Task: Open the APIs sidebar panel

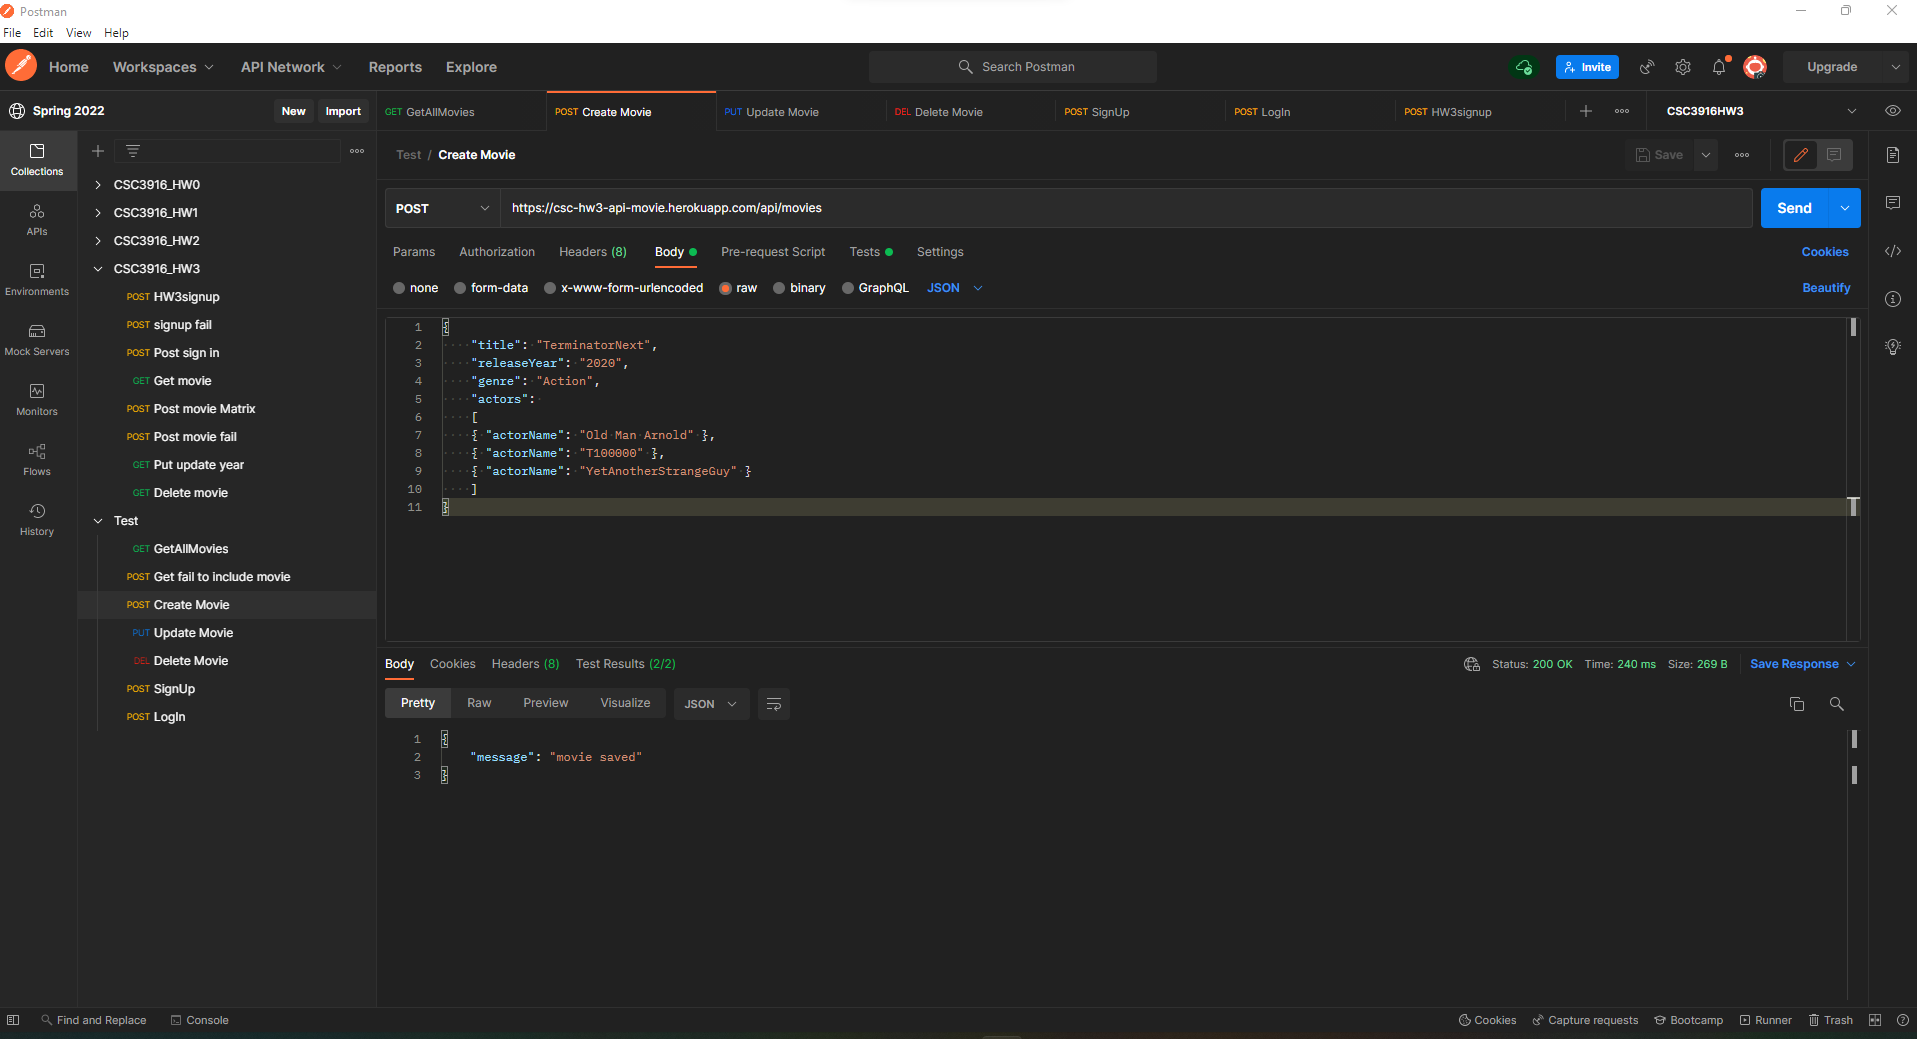Action: click(x=37, y=220)
